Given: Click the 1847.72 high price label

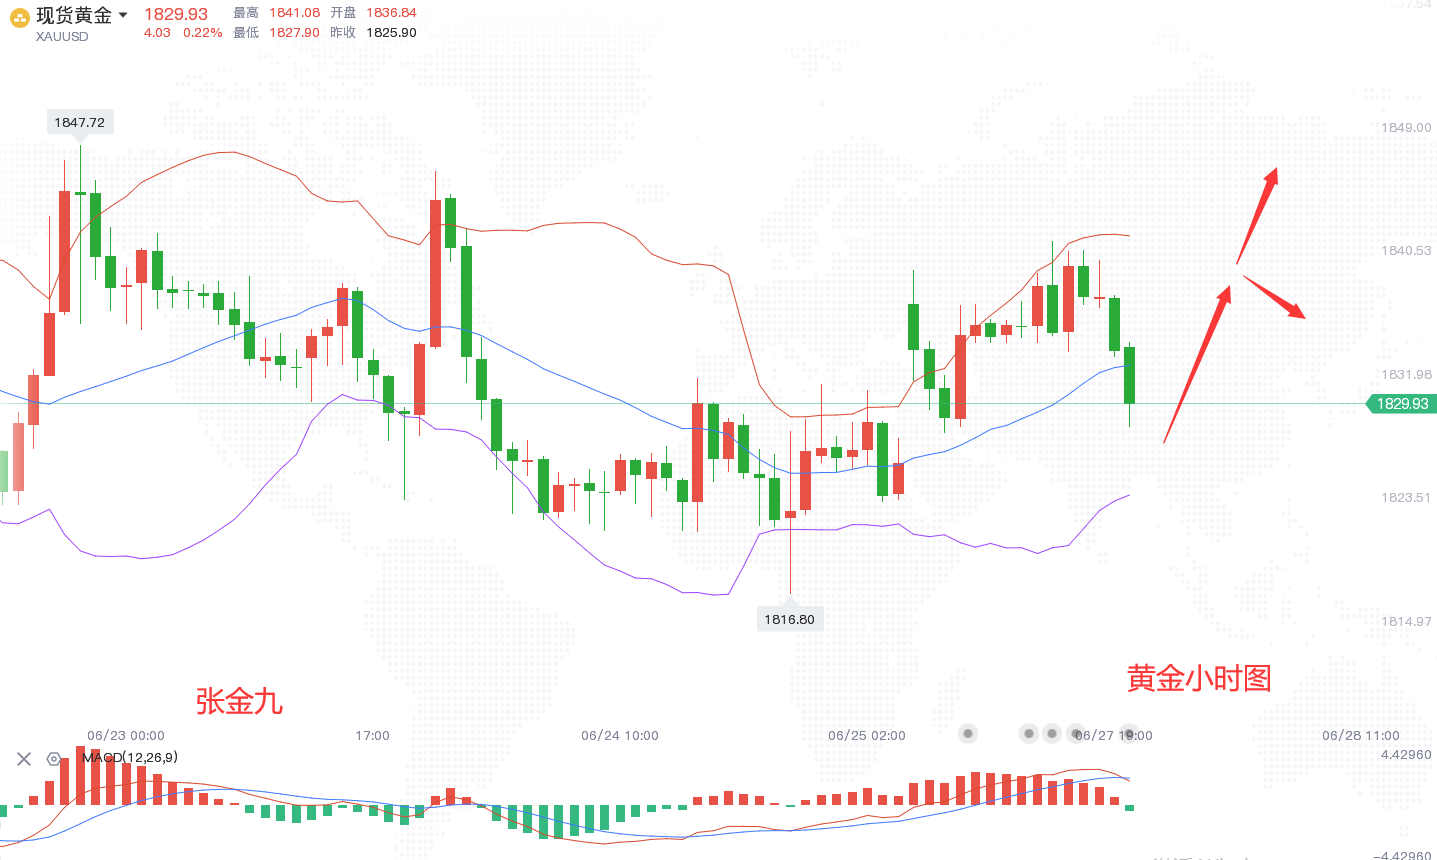Looking at the screenshot, I should 80,122.
